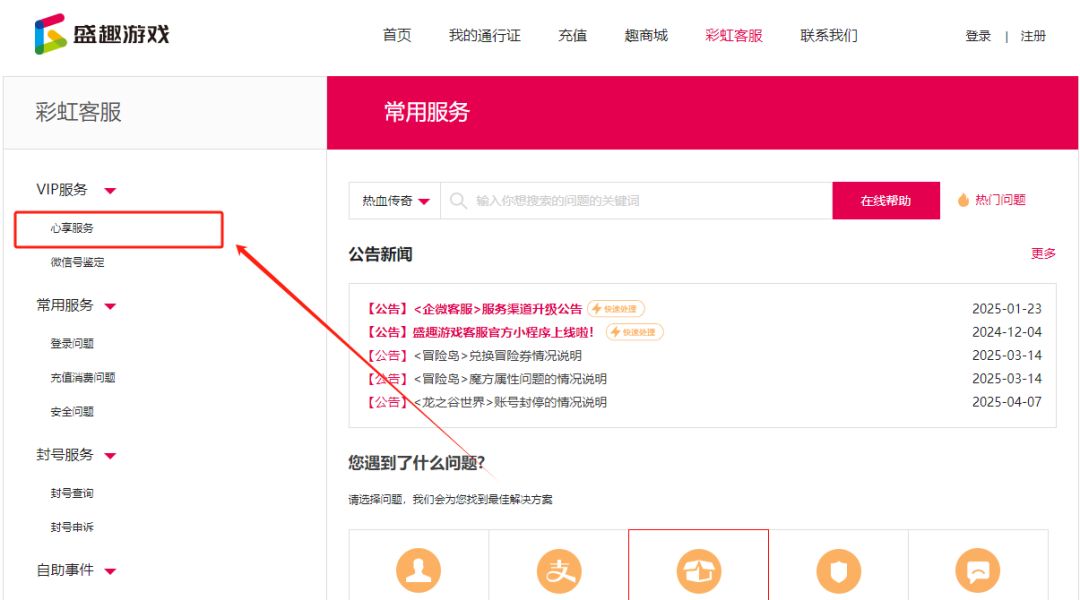Select 彩虹客服 in top navigation

[x=734, y=35]
